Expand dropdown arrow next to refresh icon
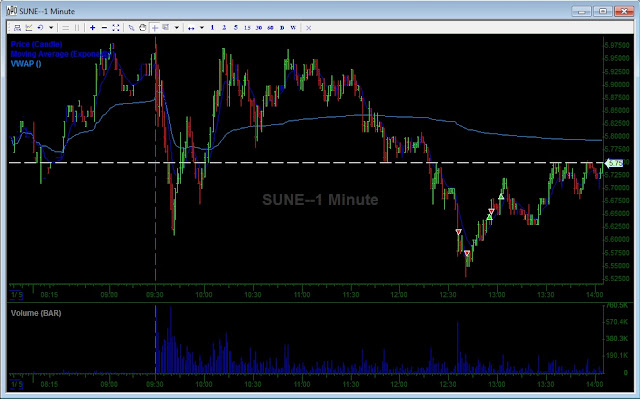 51,28
